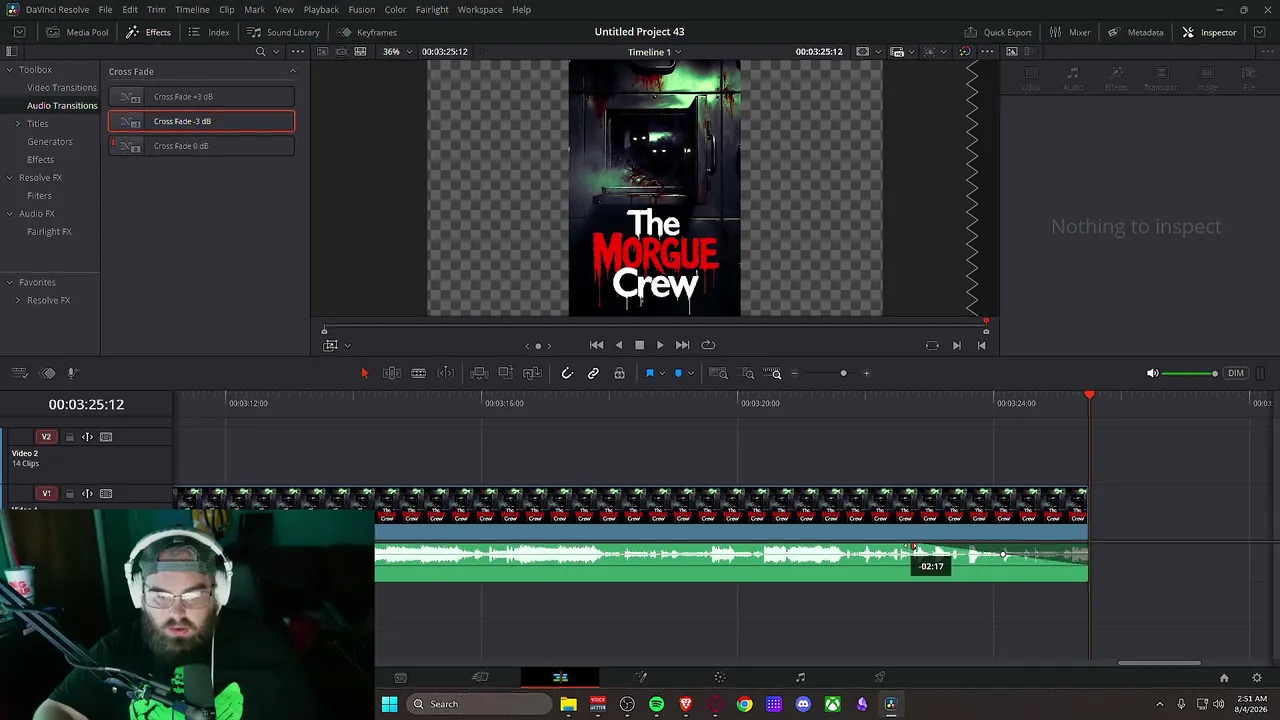
Task: Select the Cross Fade +3 dB transition
Action: [202, 97]
